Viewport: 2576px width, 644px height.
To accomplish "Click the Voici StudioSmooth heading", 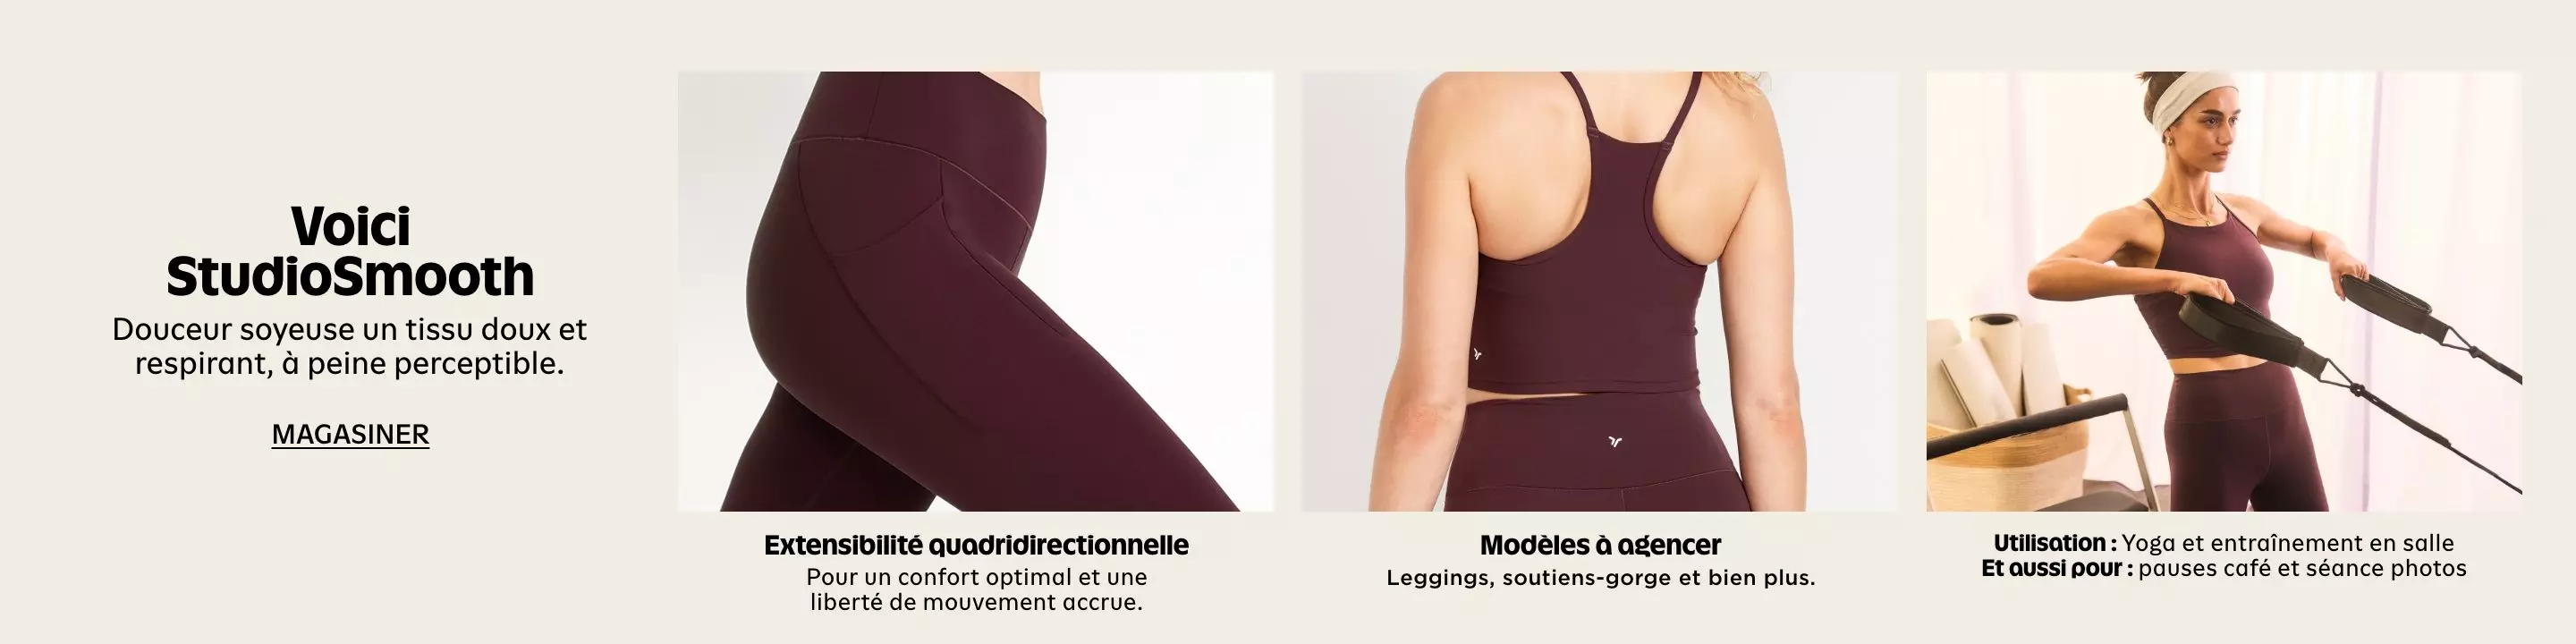I will [x=350, y=252].
